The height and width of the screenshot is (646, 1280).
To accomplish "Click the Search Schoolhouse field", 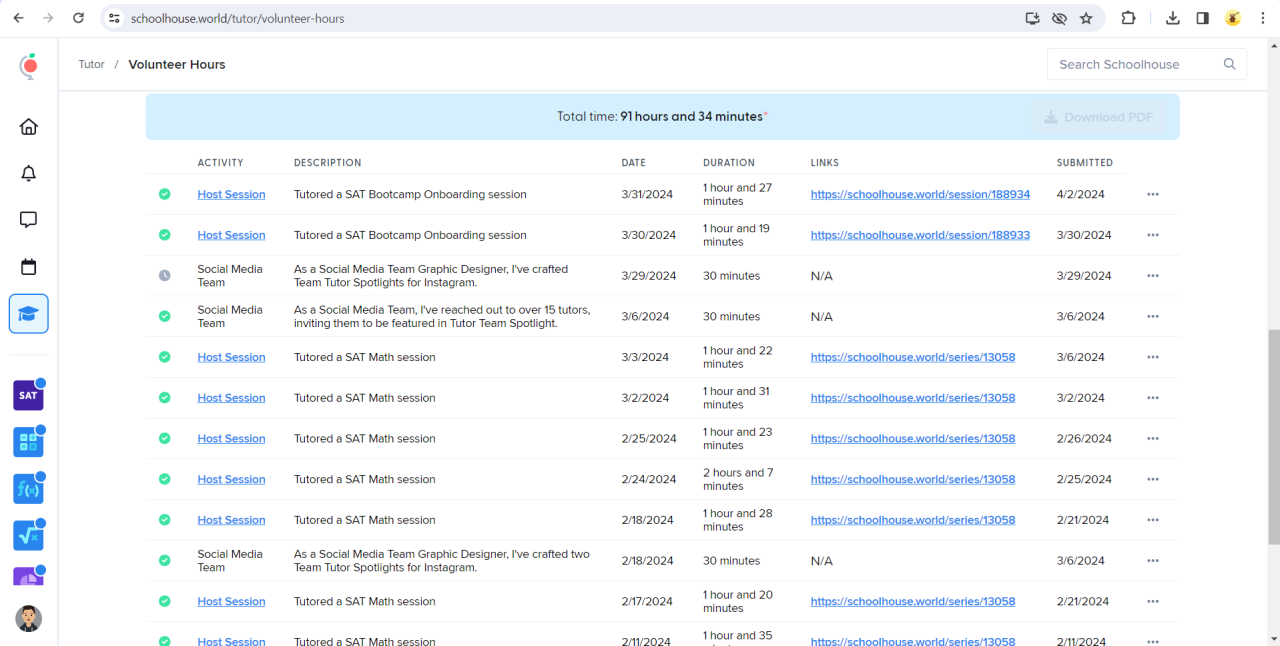I will (x=1135, y=64).
